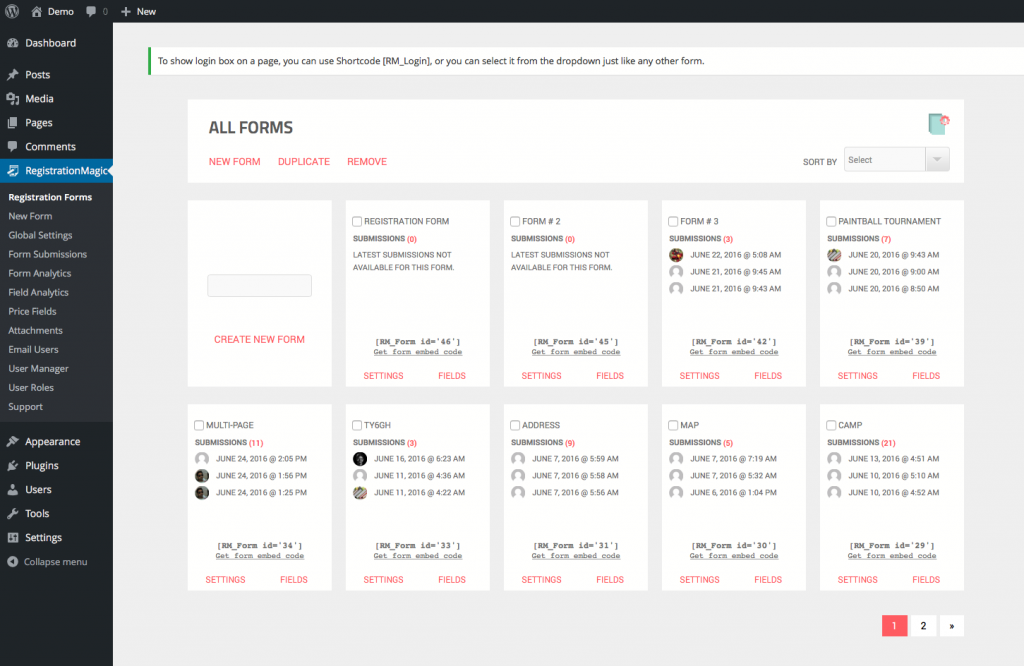This screenshot has width=1024, height=666.
Task: Open Media library from the sidebar icon
Action: 11,98
